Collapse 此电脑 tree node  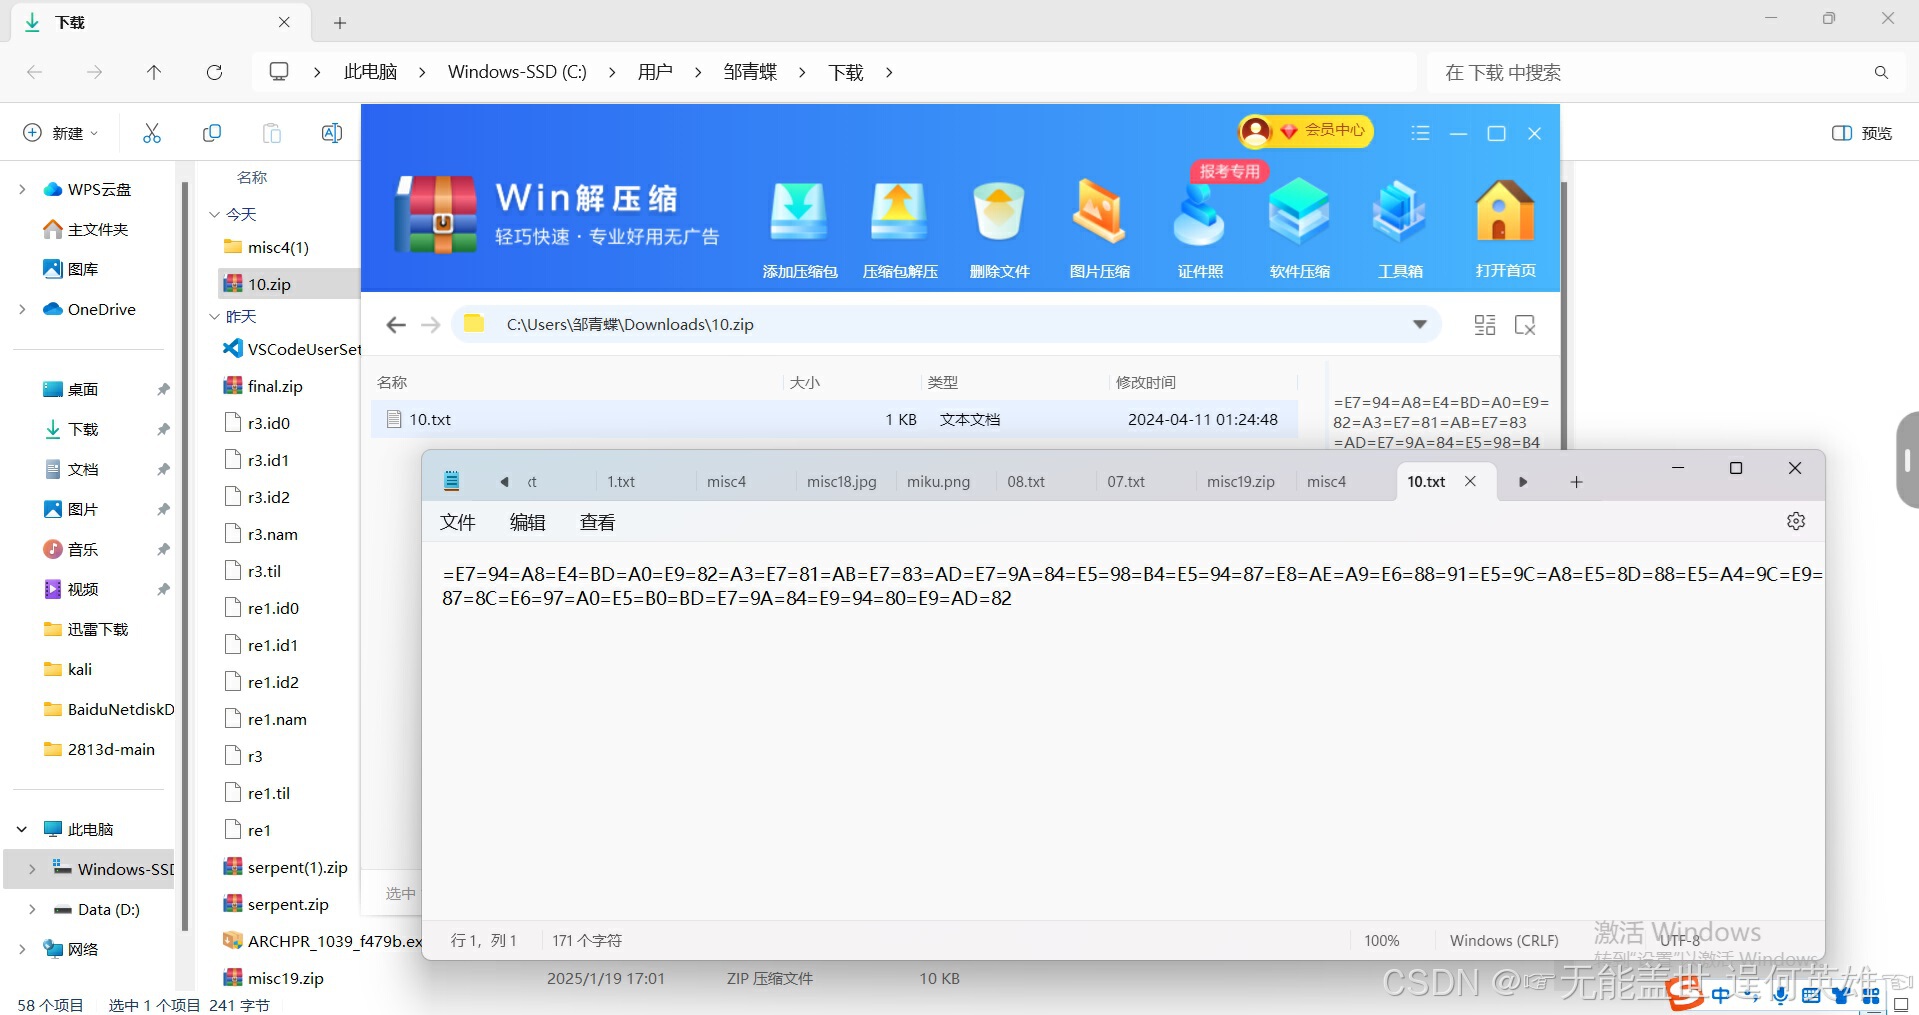(x=22, y=829)
